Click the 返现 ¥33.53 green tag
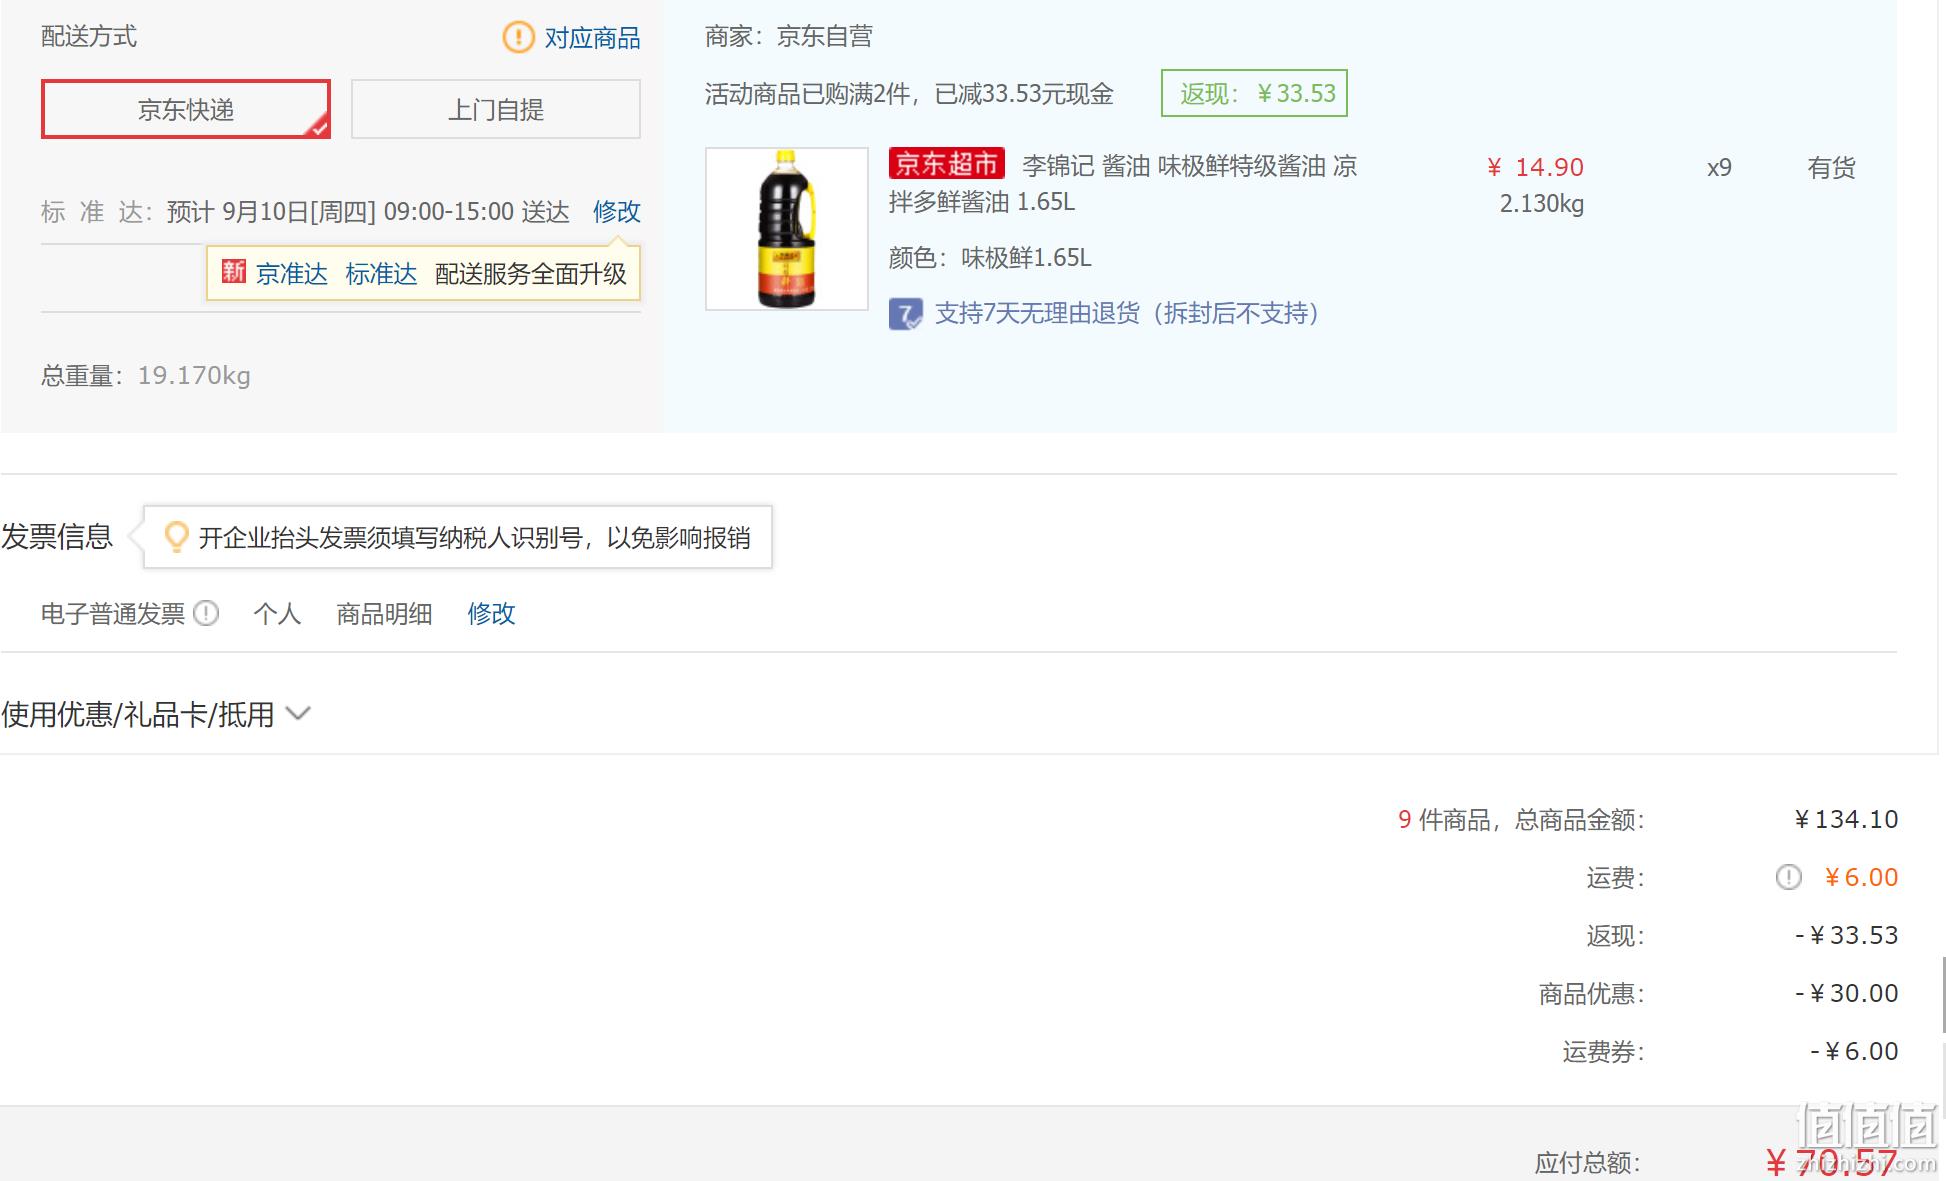1946x1181 pixels. click(x=1254, y=93)
